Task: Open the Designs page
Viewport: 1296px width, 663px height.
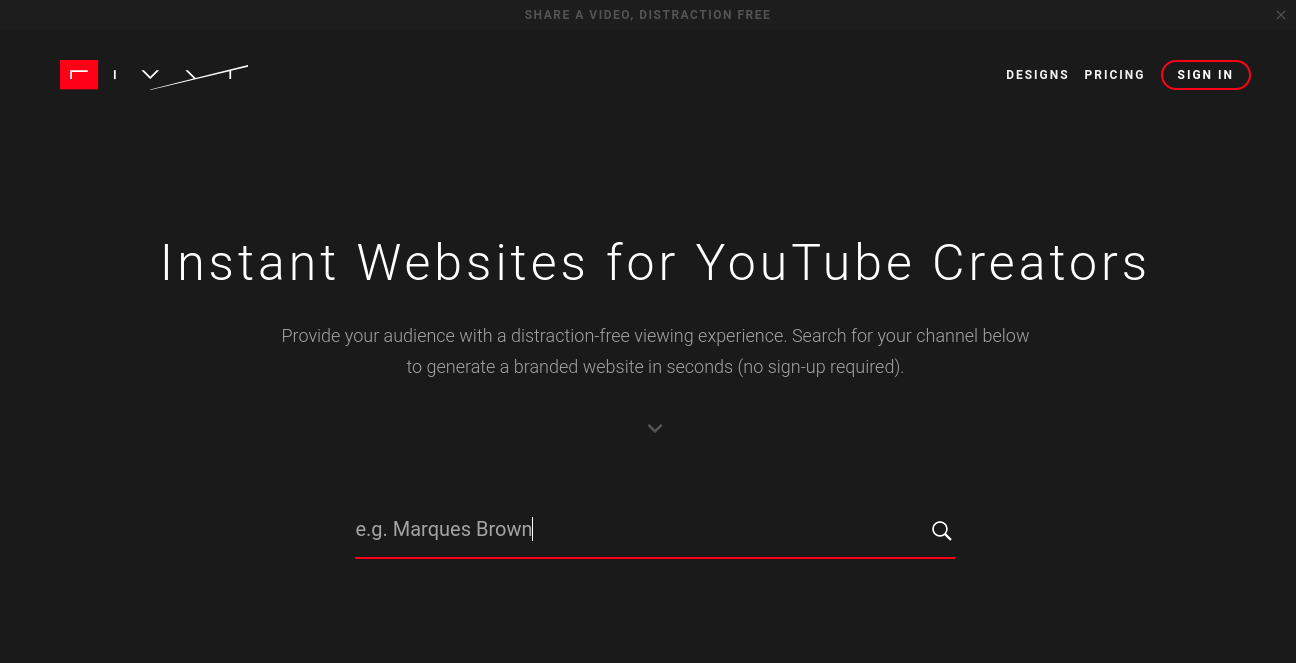Action: pyautogui.click(x=1037, y=75)
